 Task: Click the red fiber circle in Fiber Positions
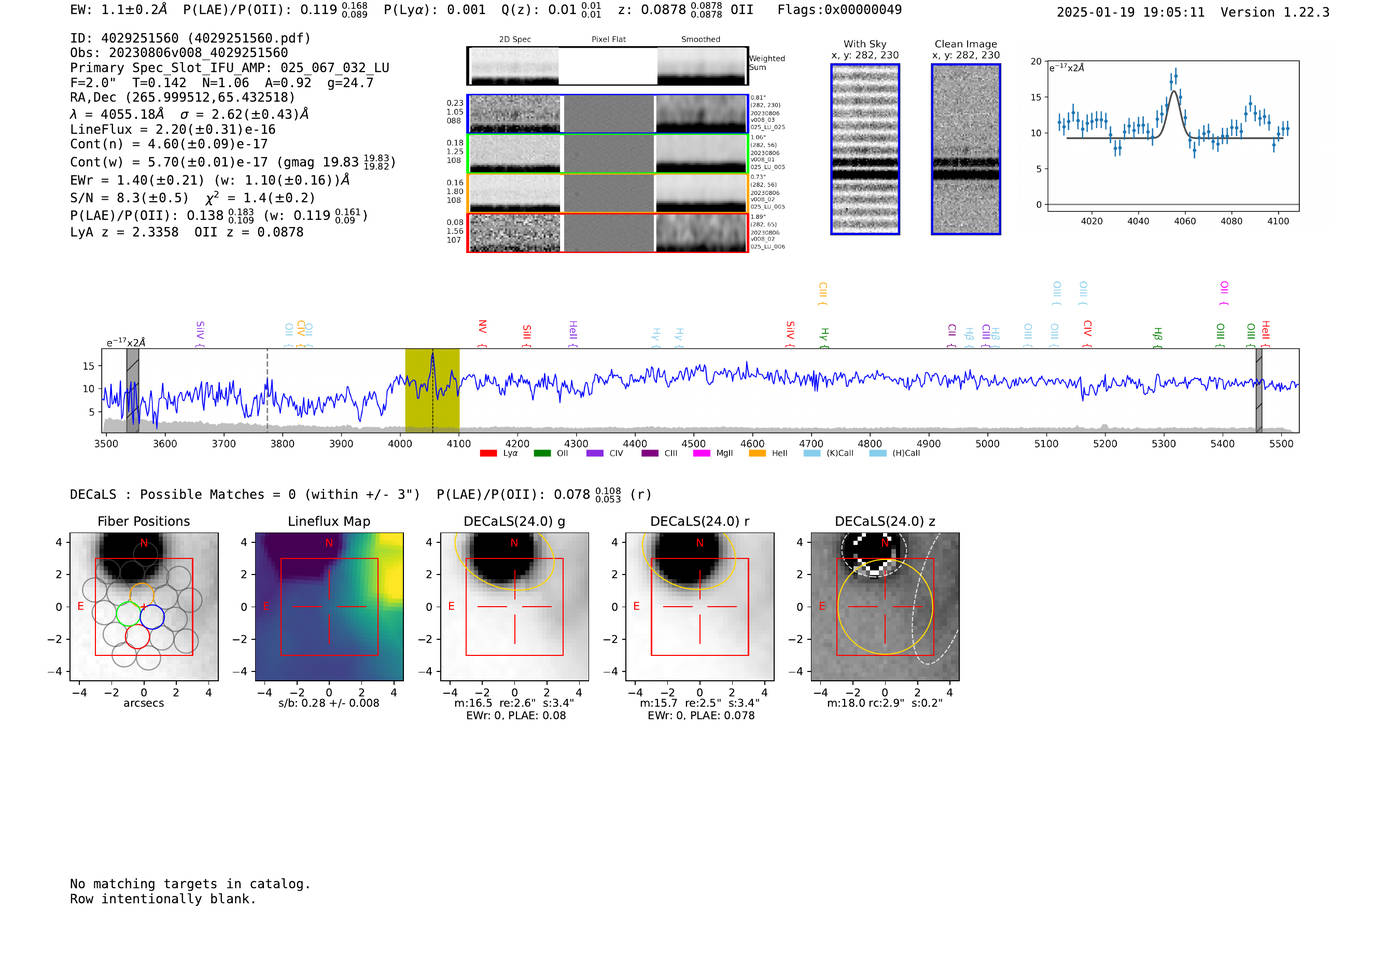[138, 636]
